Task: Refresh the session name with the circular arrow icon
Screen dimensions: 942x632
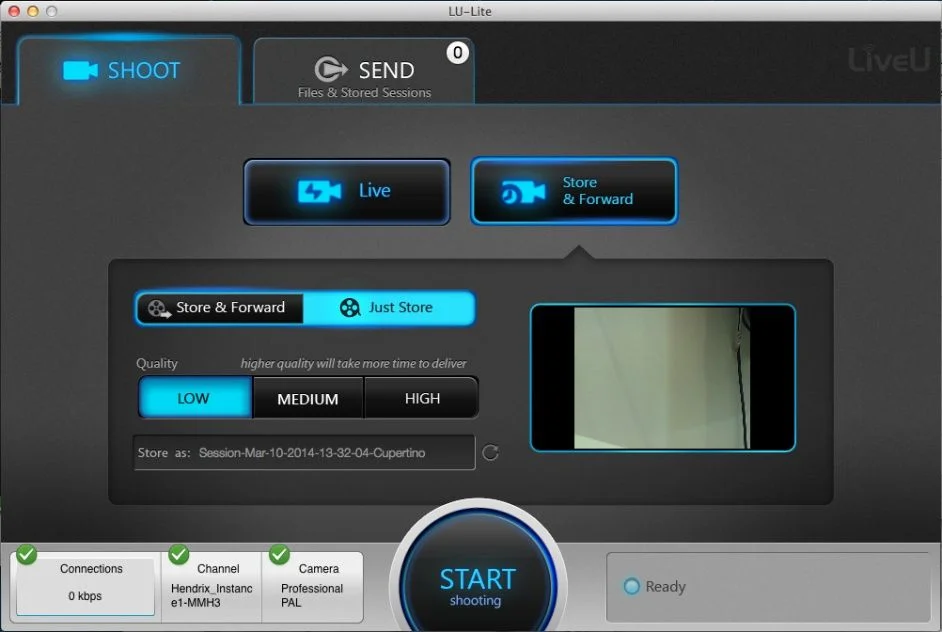Action: tap(490, 452)
